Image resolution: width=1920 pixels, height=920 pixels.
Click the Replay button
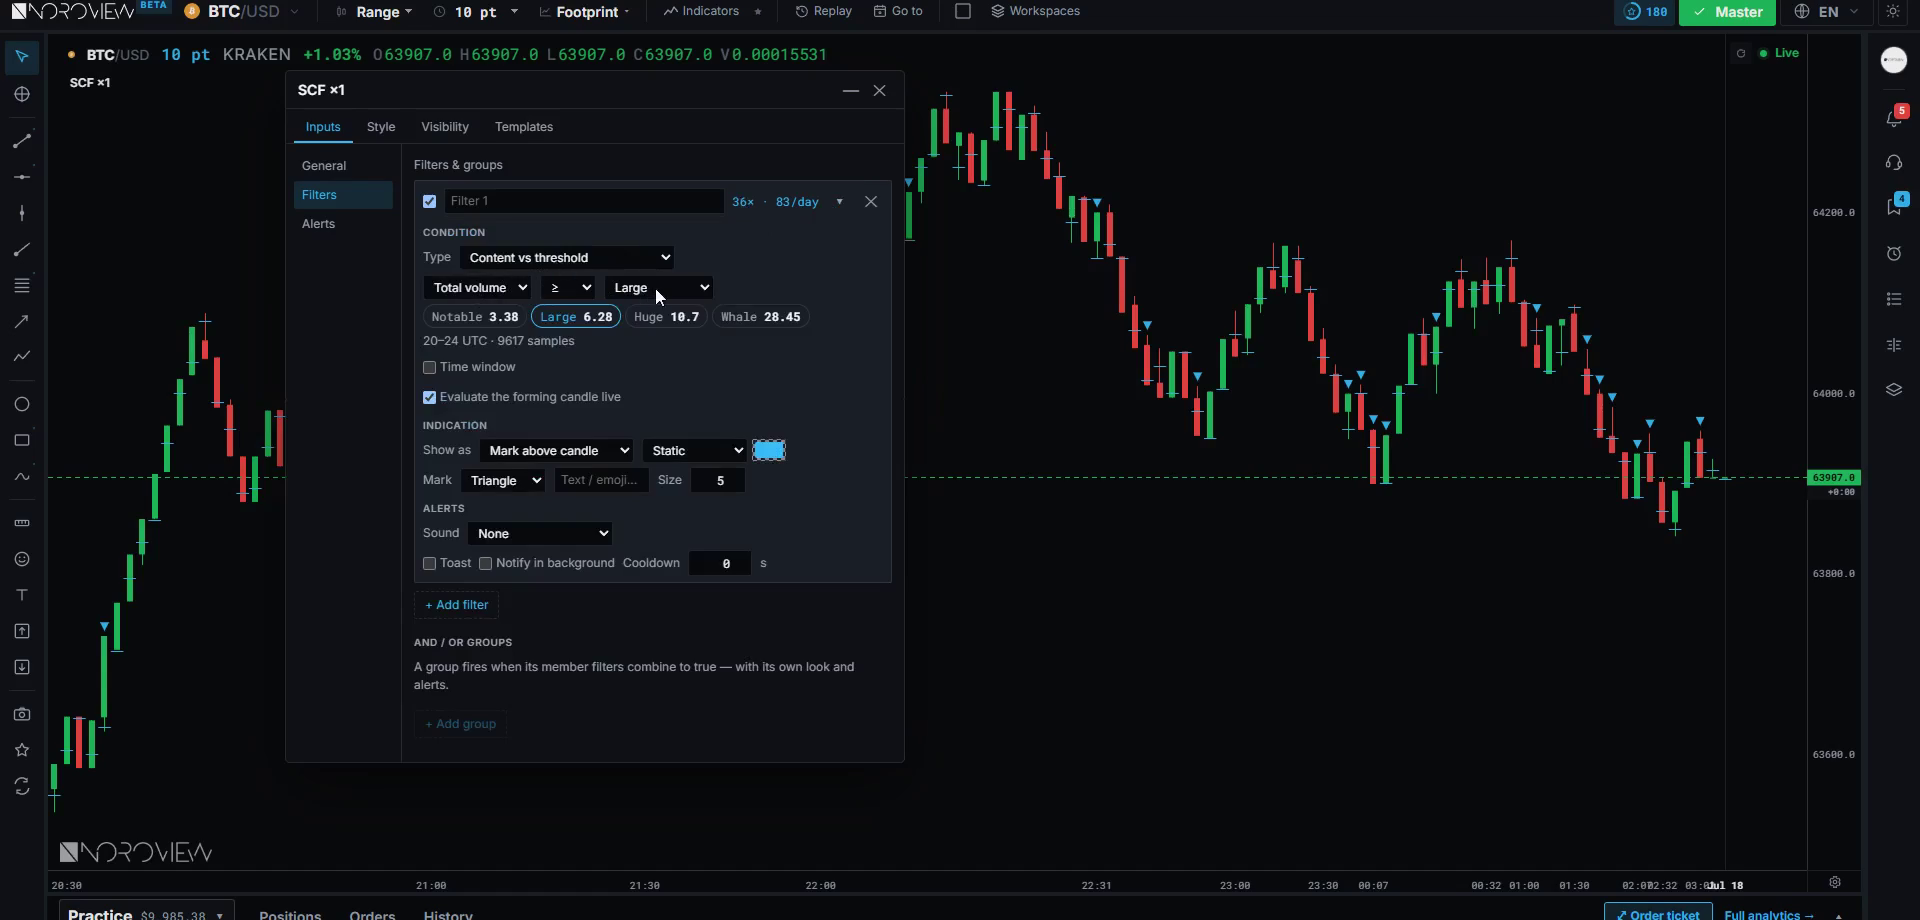click(824, 11)
